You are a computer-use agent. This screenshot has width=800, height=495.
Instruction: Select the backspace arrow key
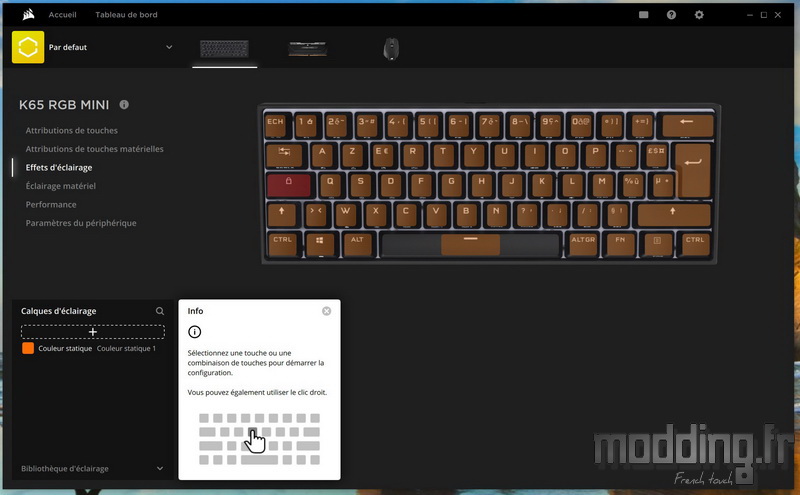687,125
